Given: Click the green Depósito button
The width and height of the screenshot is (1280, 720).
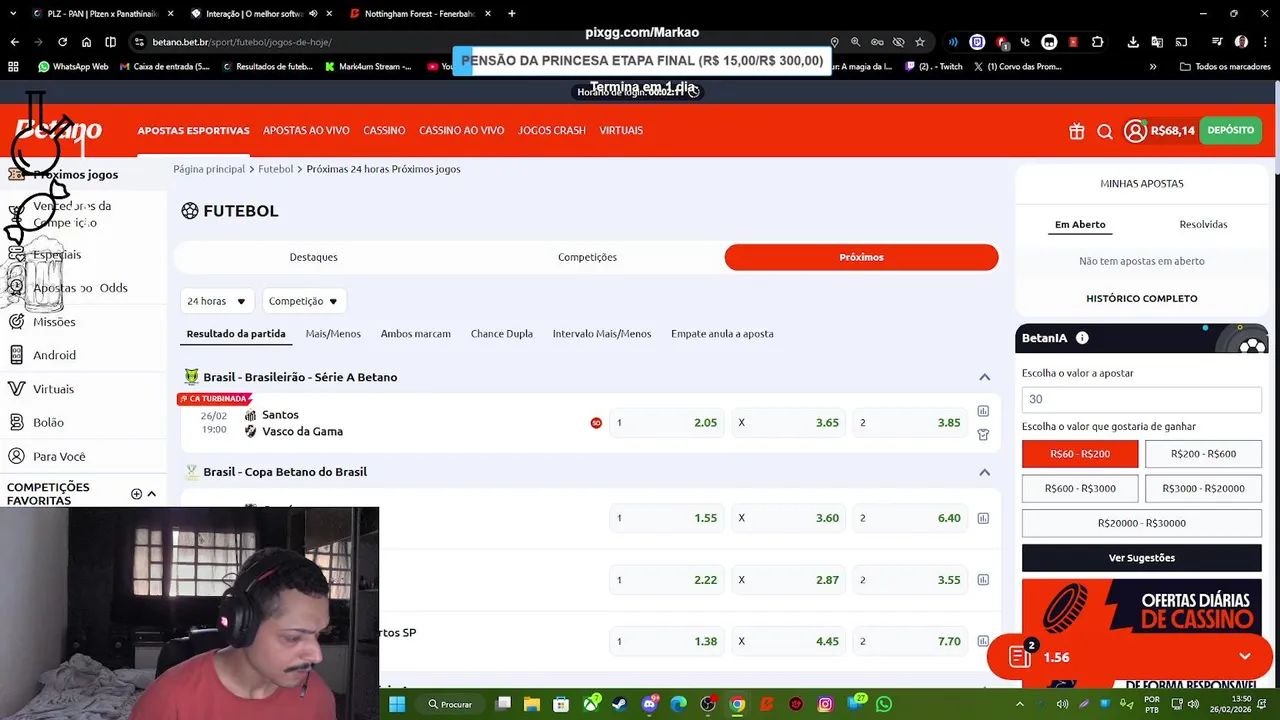Looking at the screenshot, I should [x=1230, y=131].
